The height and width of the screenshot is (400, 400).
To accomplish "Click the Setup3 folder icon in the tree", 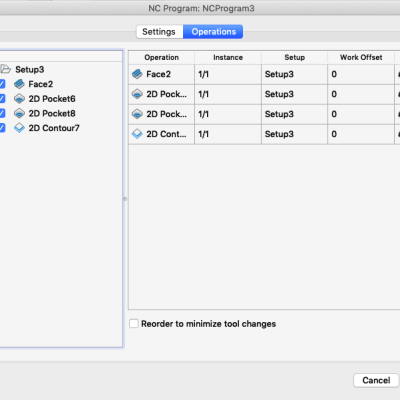I will (5, 69).
